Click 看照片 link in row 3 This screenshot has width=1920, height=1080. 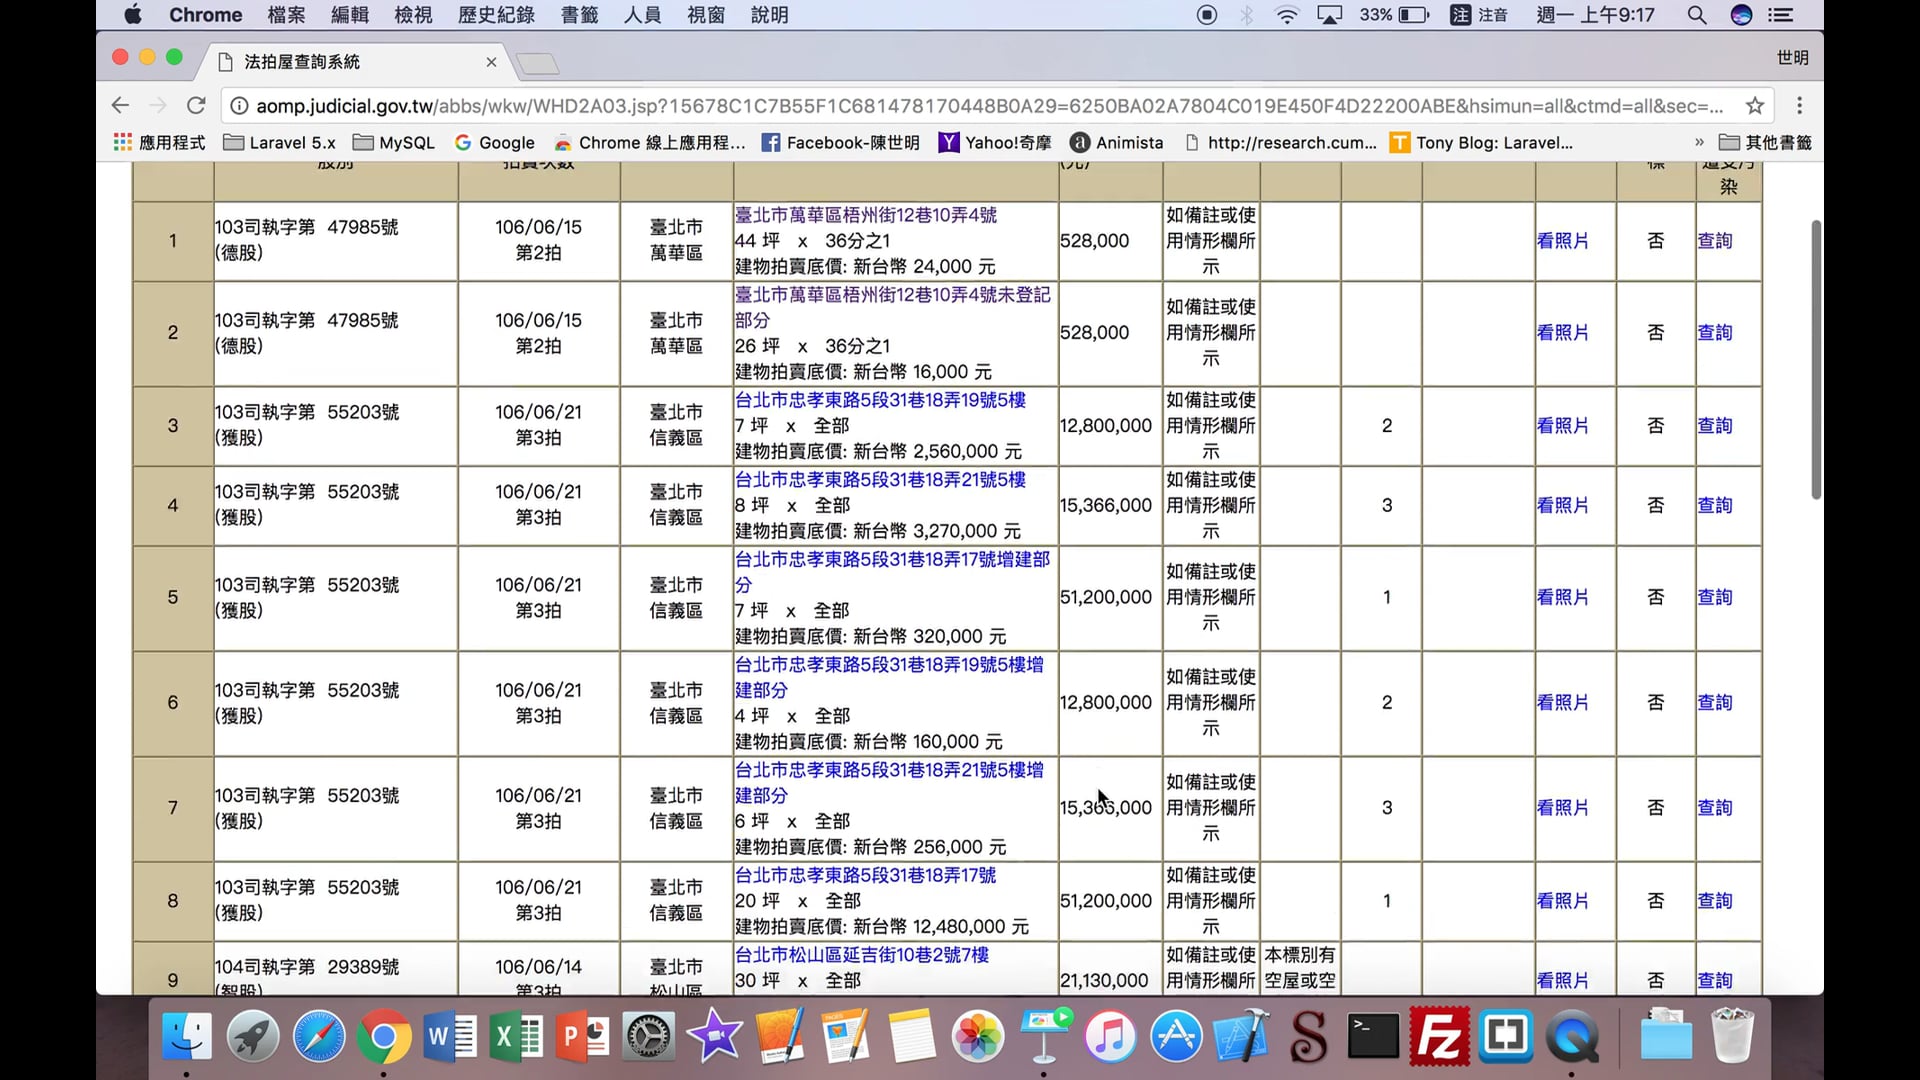coord(1562,426)
